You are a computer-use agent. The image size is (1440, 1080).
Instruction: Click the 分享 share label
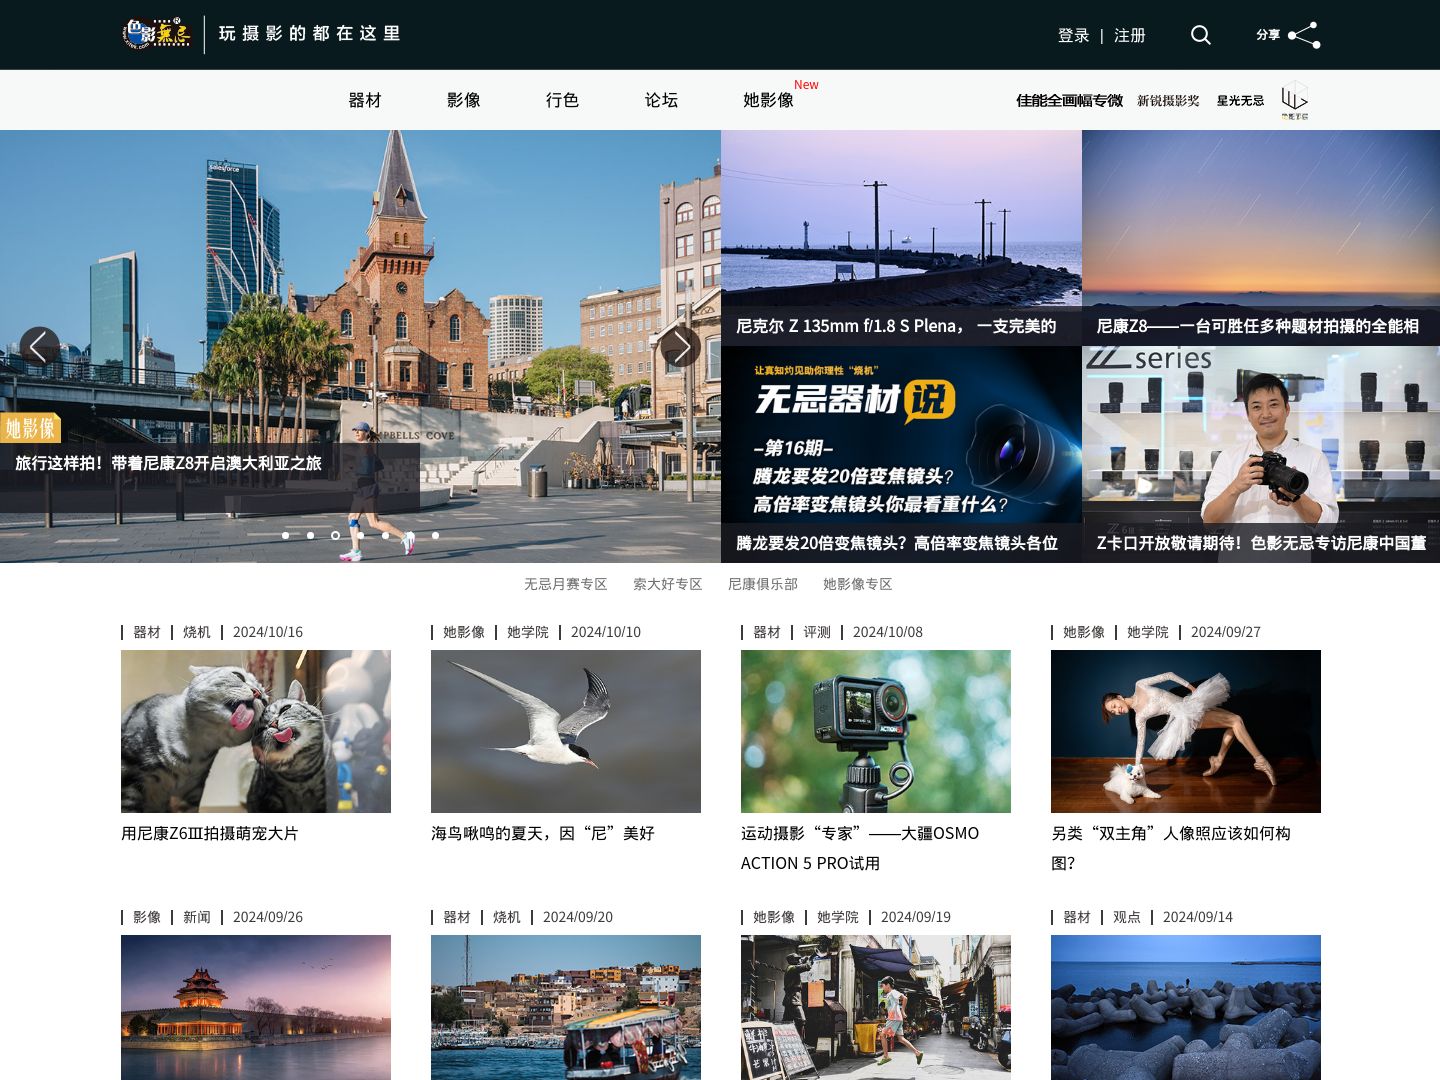pyautogui.click(x=1268, y=35)
